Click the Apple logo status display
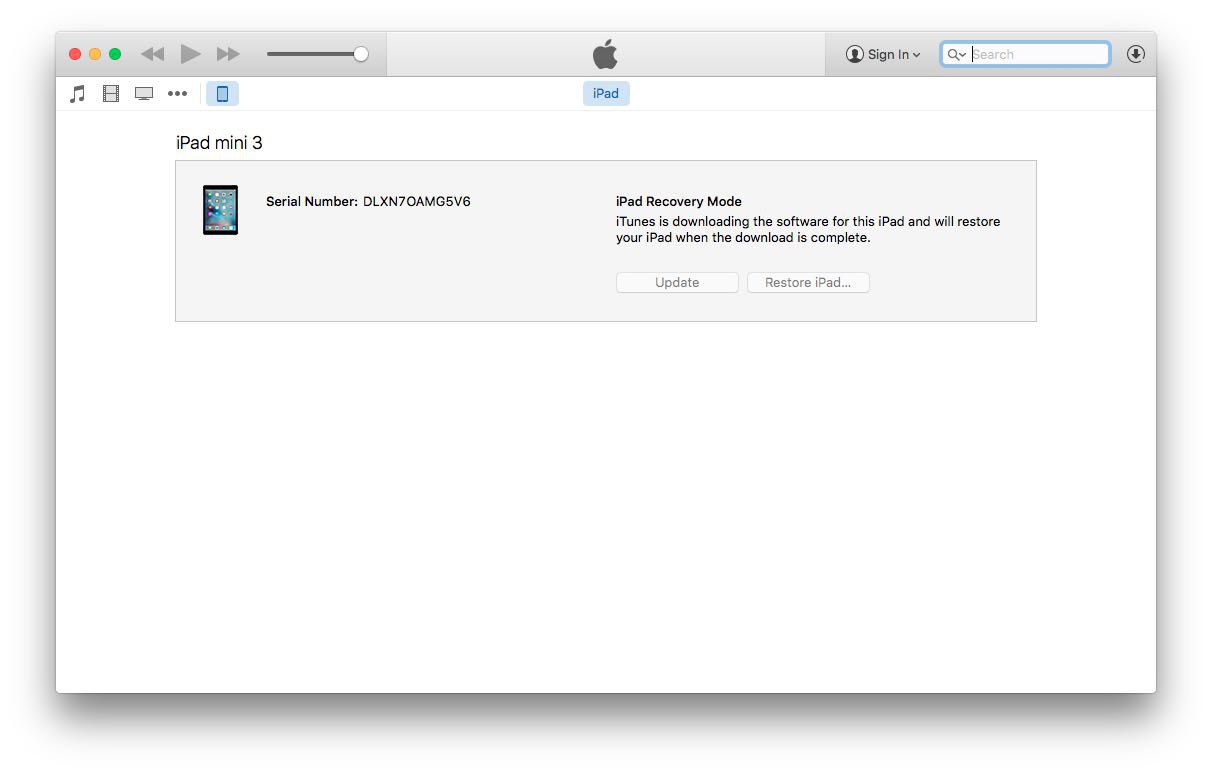The height and width of the screenshot is (773, 1212). (605, 54)
